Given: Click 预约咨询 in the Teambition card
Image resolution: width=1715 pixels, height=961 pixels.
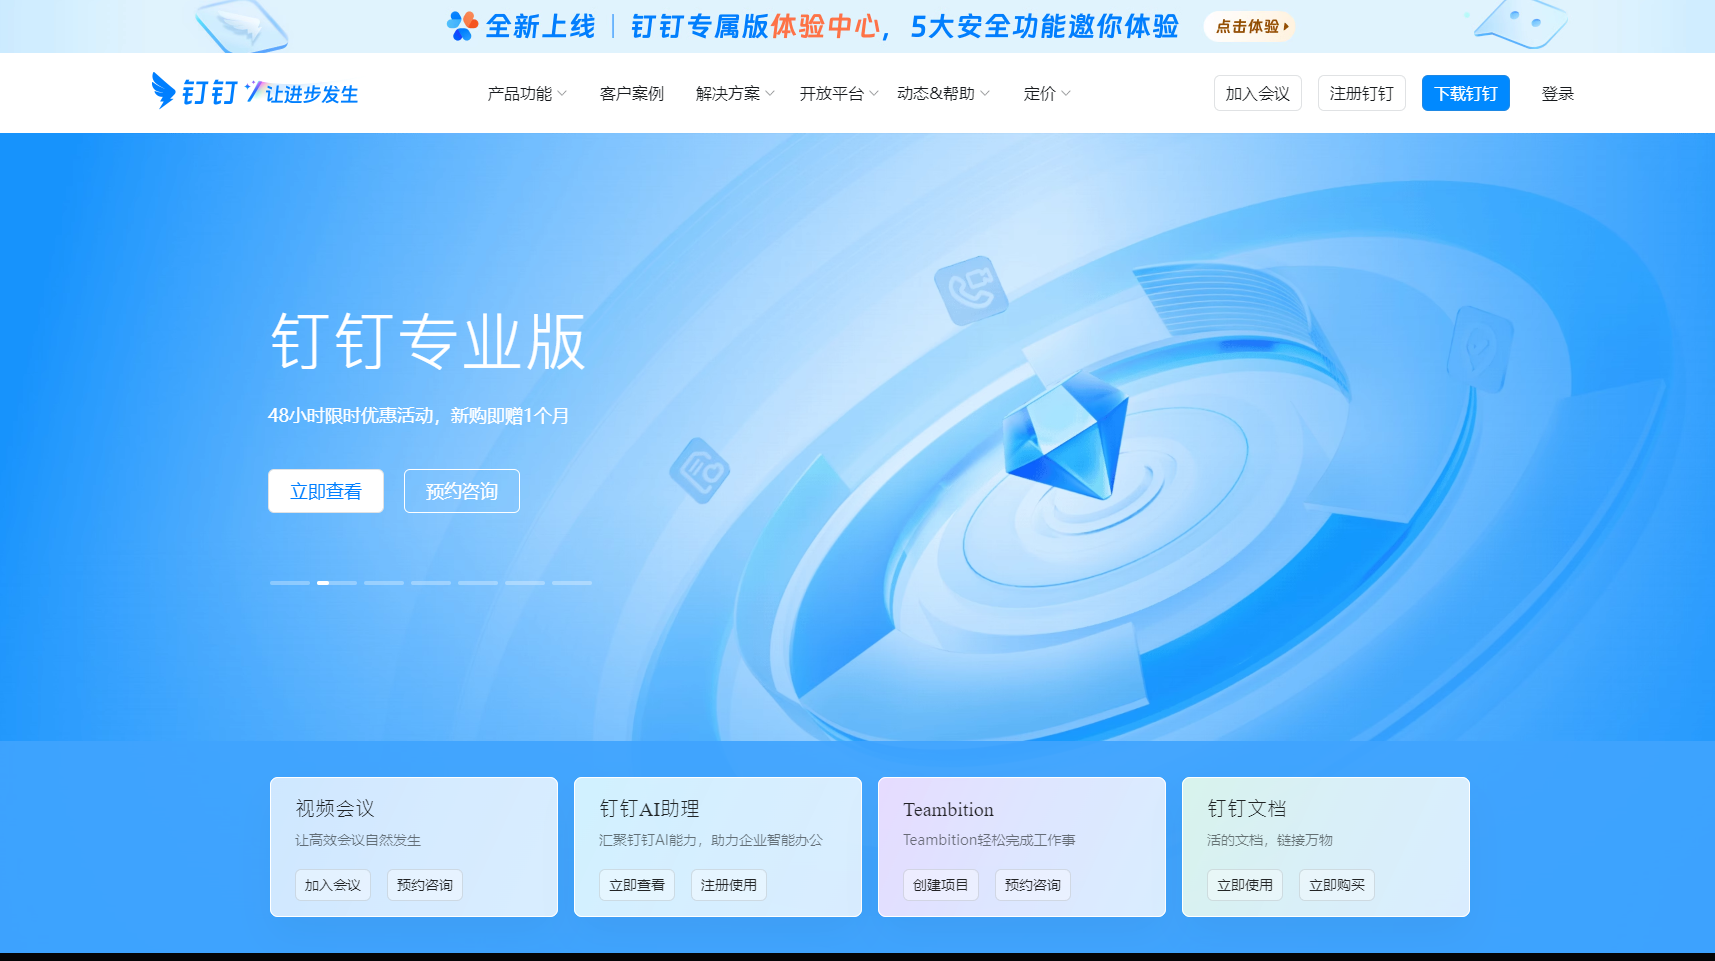Looking at the screenshot, I should click(x=1033, y=885).
